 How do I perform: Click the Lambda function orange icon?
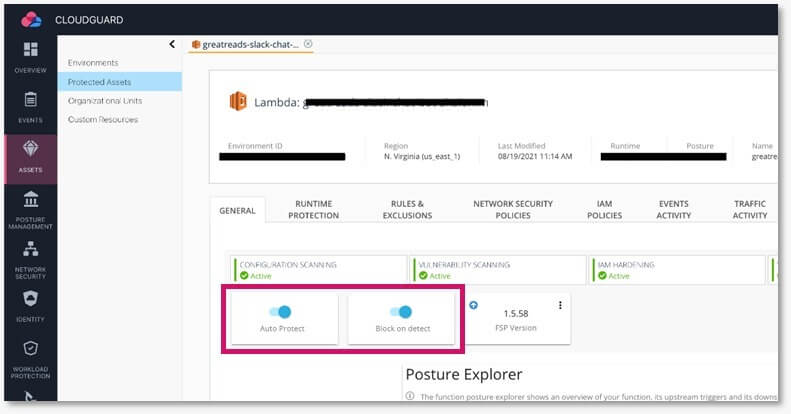coord(238,101)
